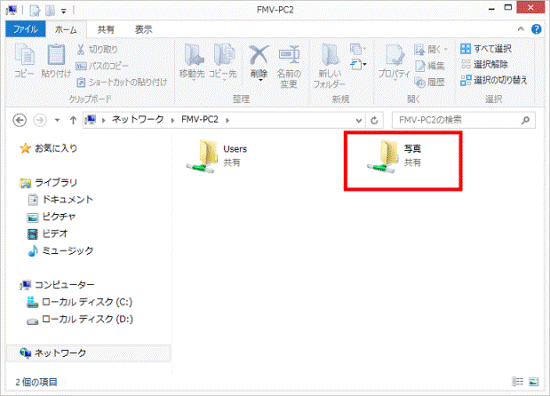The height and width of the screenshot is (396, 550).
Task: Click the Properties icon in quick access toolbar
Action: pos(35,10)
